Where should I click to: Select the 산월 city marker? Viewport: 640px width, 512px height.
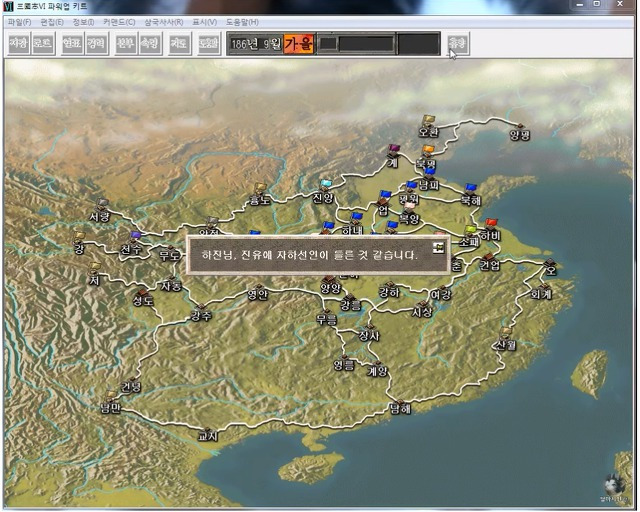pyautogui.click(x=506, y=340)
